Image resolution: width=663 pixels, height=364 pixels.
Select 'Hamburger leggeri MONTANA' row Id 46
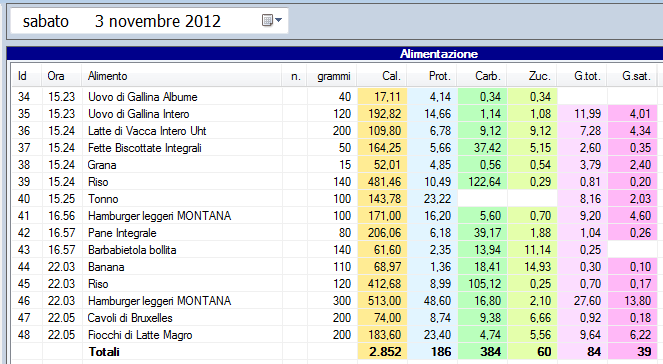[335, 301]
